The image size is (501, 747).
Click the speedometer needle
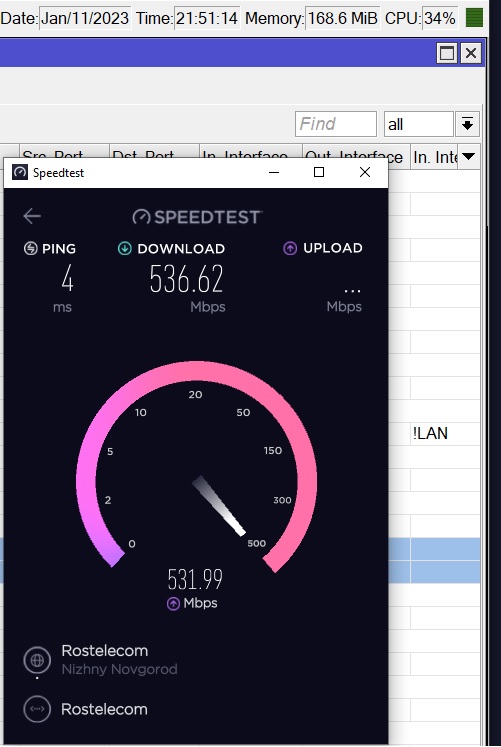coord(219,505)
